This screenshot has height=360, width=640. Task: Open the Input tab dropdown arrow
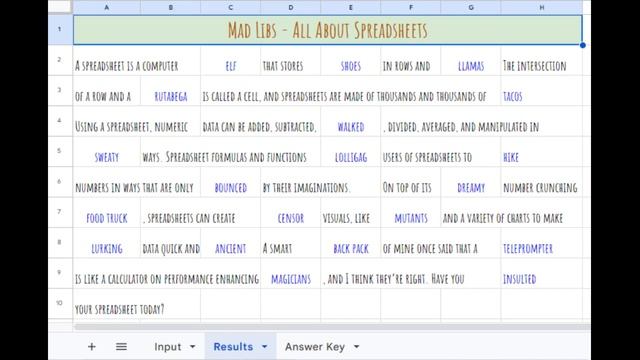[192, 347]
